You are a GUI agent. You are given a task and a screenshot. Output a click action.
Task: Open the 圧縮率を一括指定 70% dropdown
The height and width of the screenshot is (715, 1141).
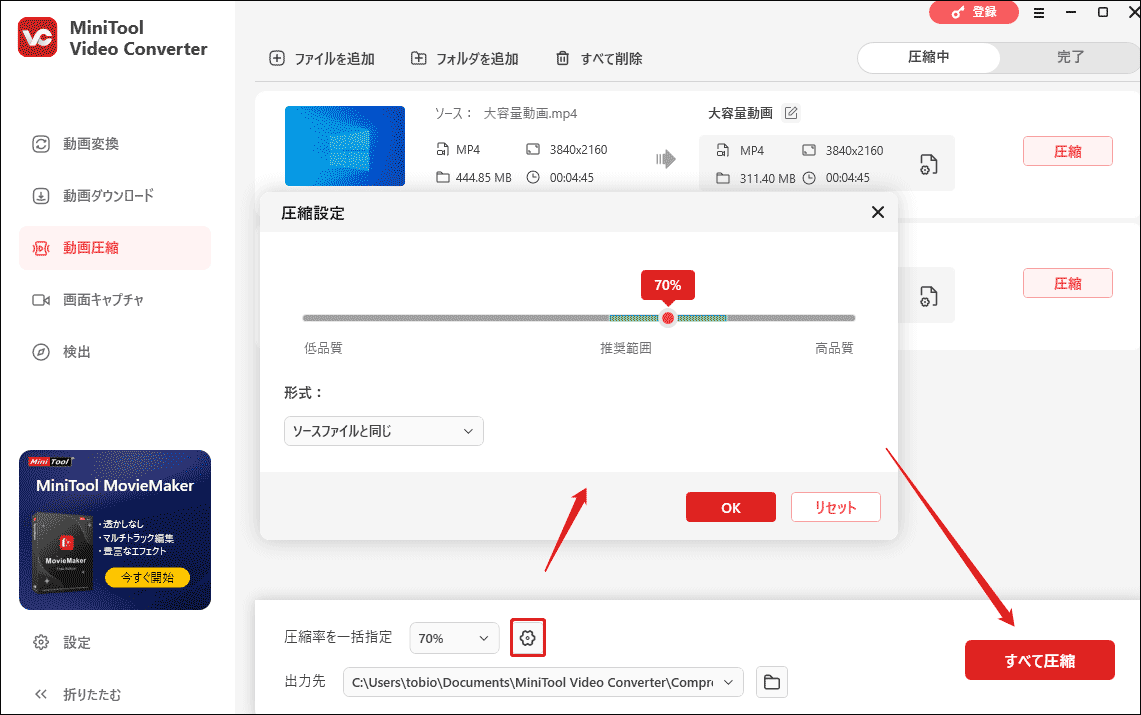pos(454,638)
